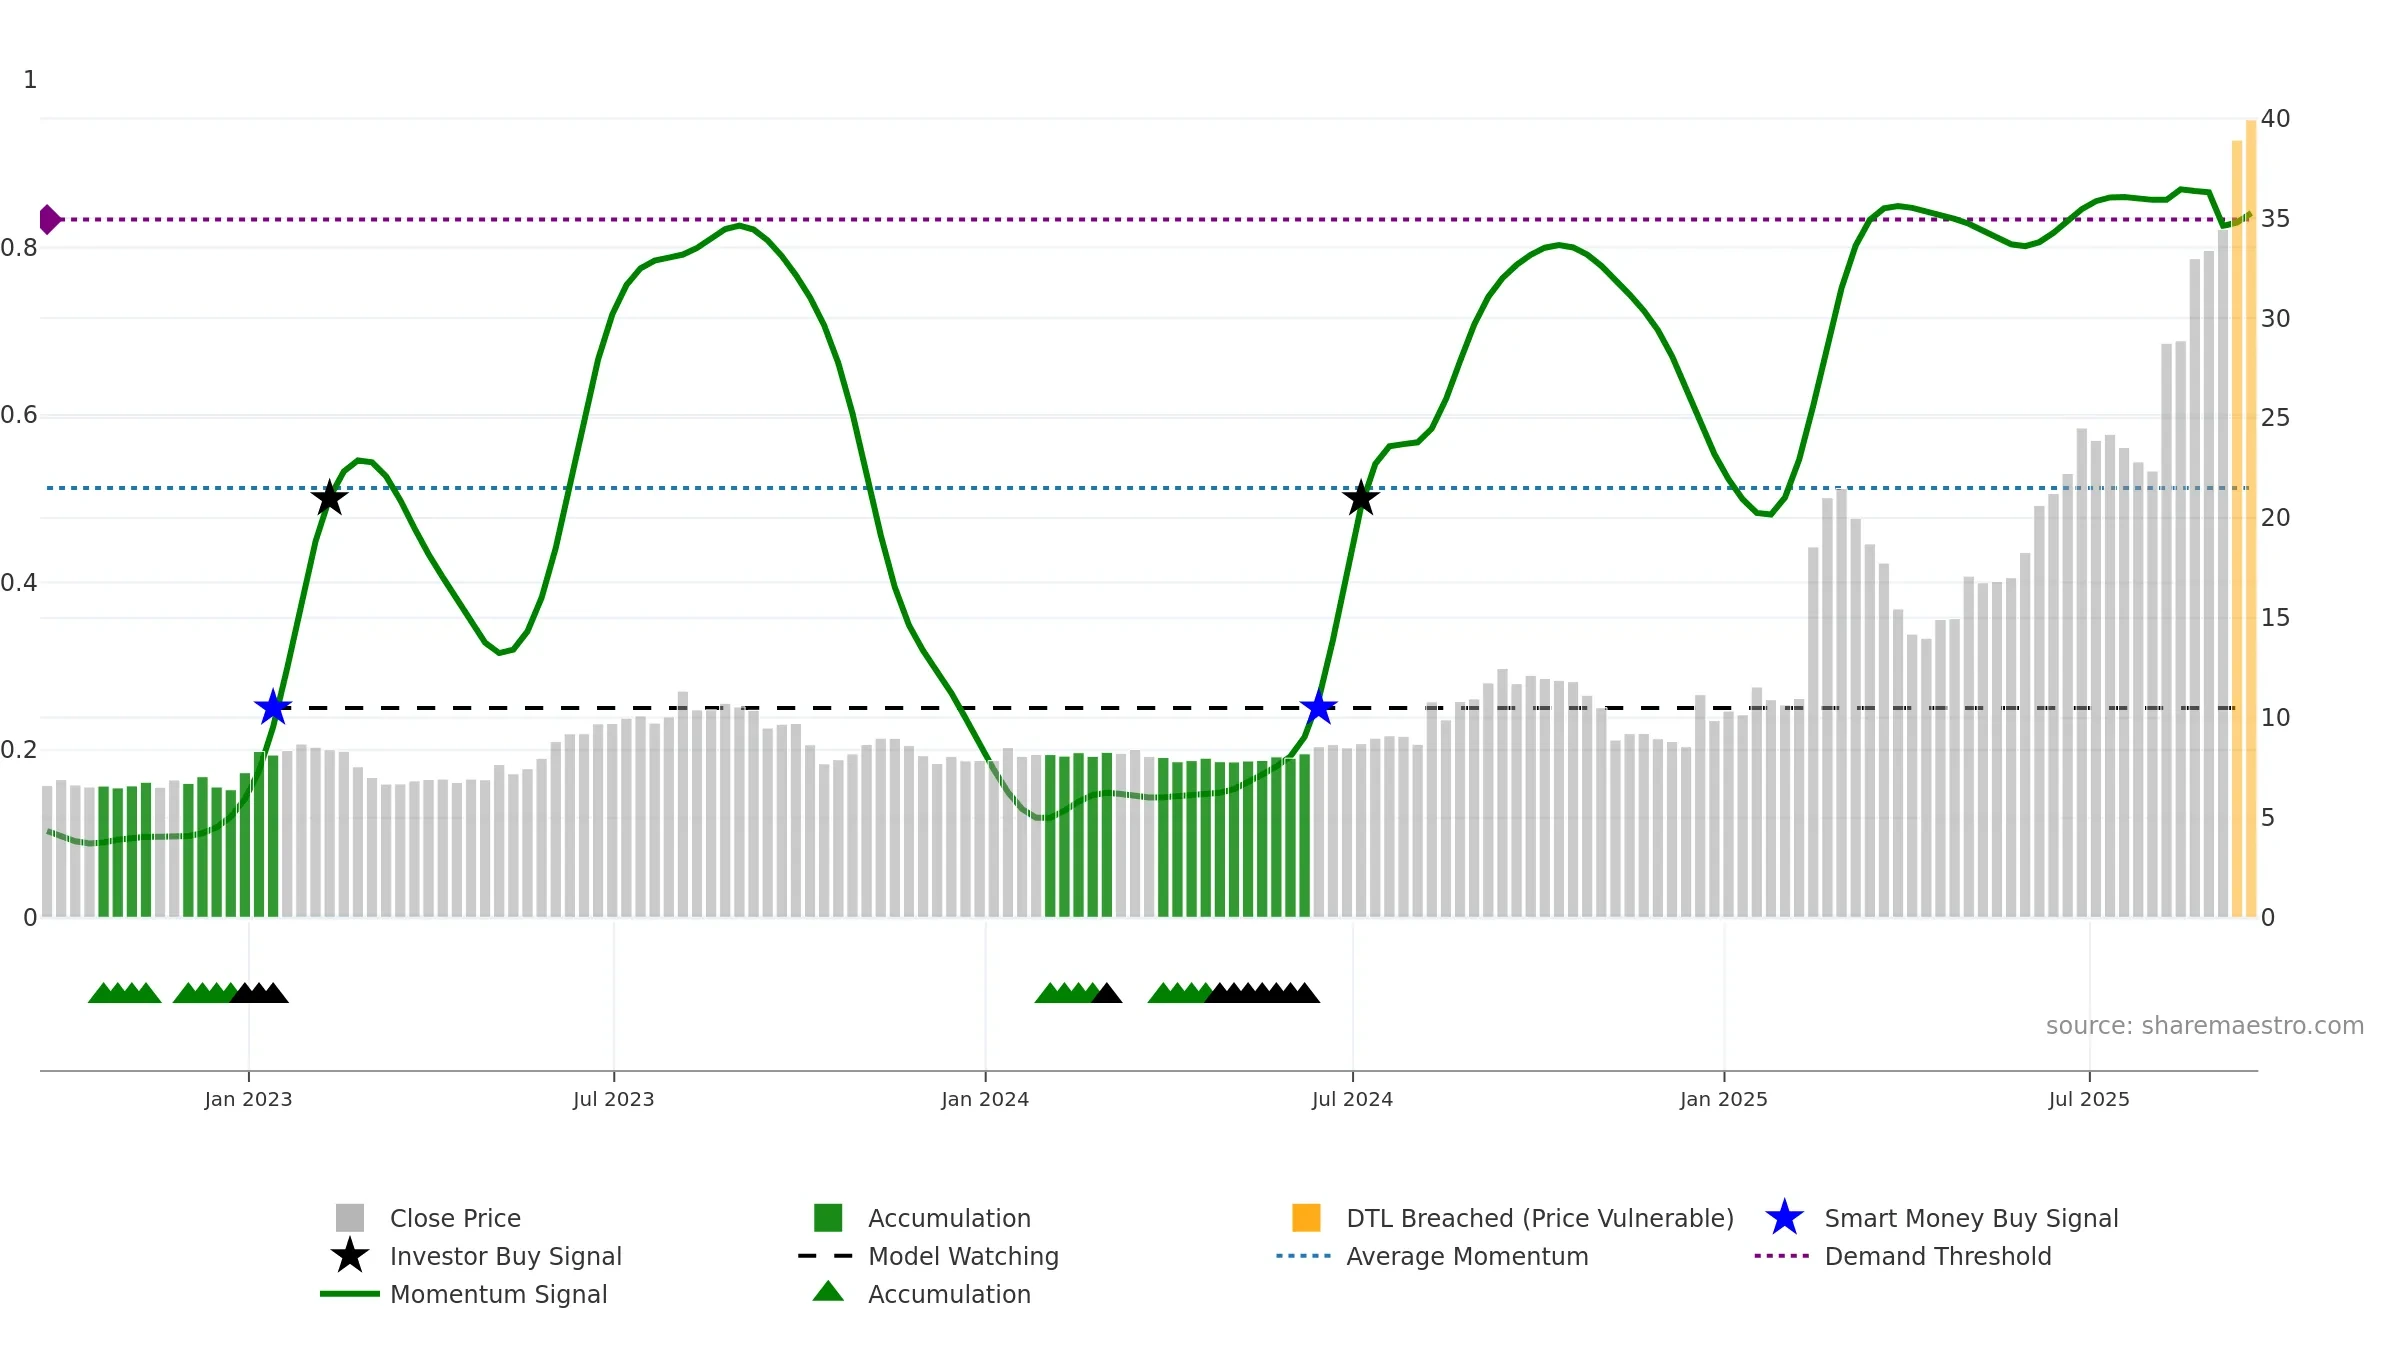Click the black star icon in the legend
Image resolution: width=2400 pixels, height=1350 pixels.
[x=350, y=1256]
